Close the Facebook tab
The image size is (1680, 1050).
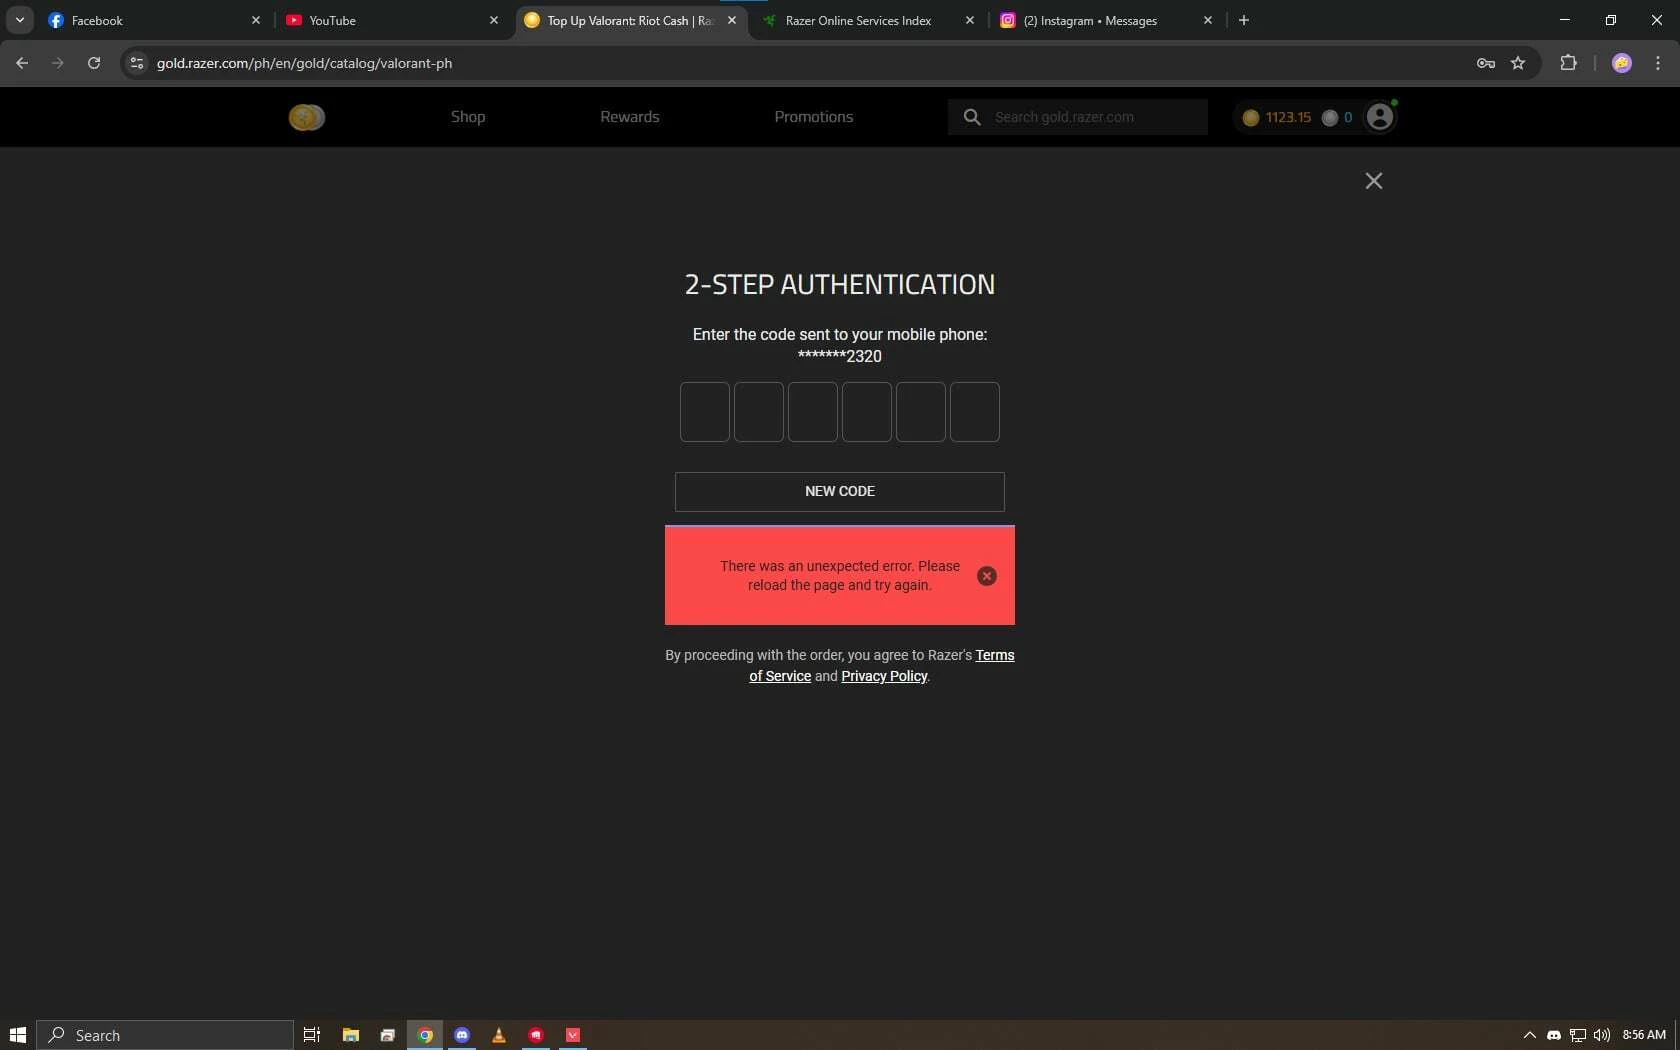click(x=256, y=20)
